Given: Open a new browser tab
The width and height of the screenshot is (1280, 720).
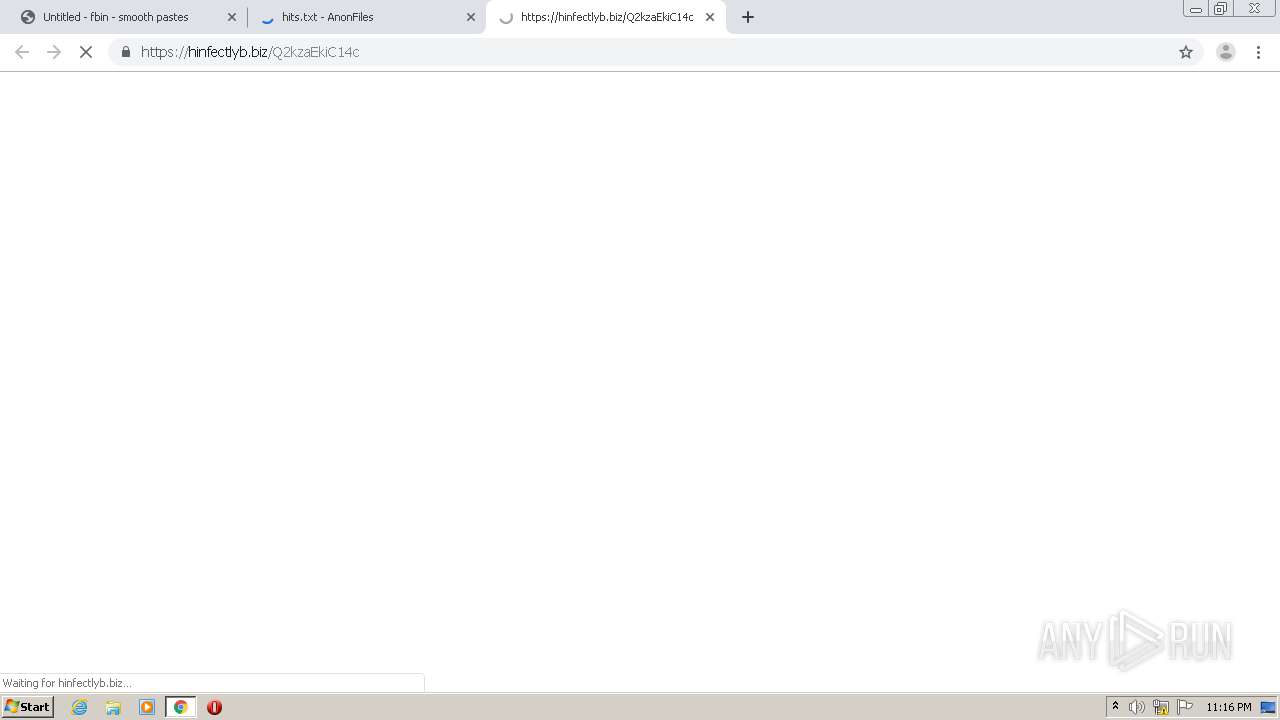Looking at the screenshot, I should (748, 17).
